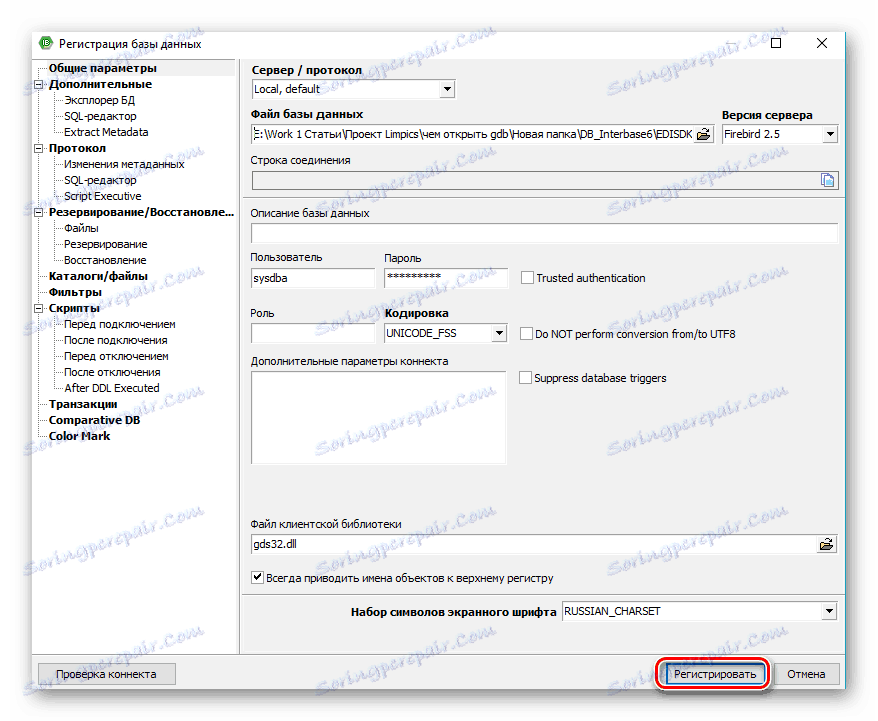This screenshot has height=721, width=878.
Task: Click the client library gds32.dll field
Action: [534, 544]
